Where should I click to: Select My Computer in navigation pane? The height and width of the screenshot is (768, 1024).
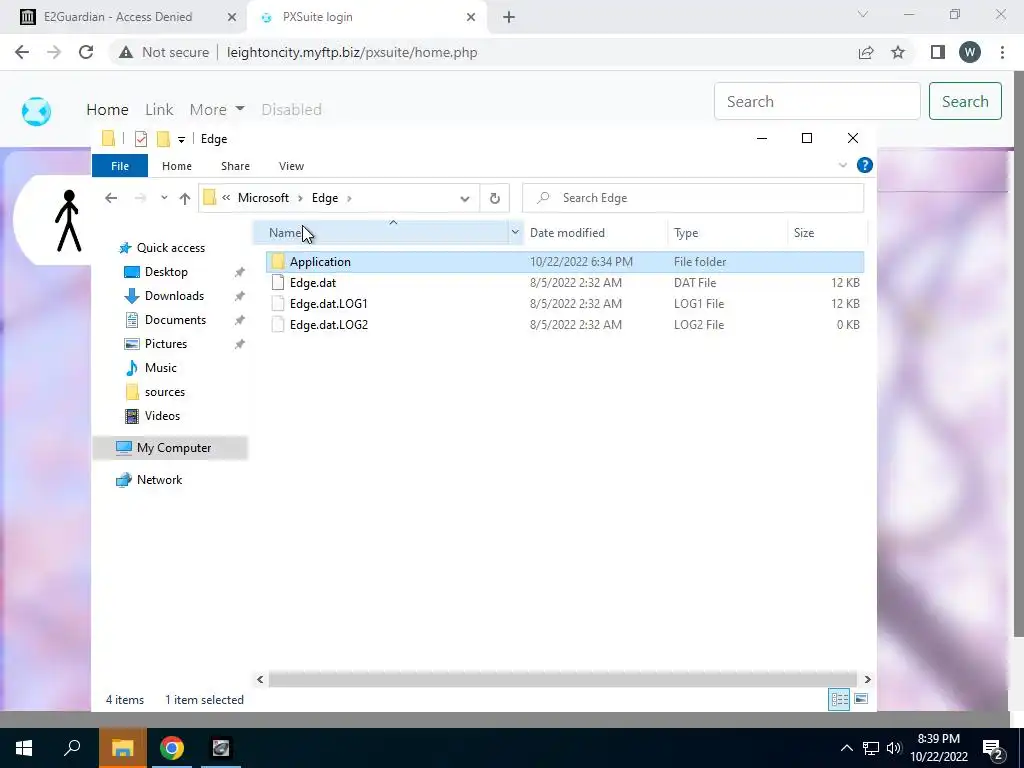click(x=170, y=448)
